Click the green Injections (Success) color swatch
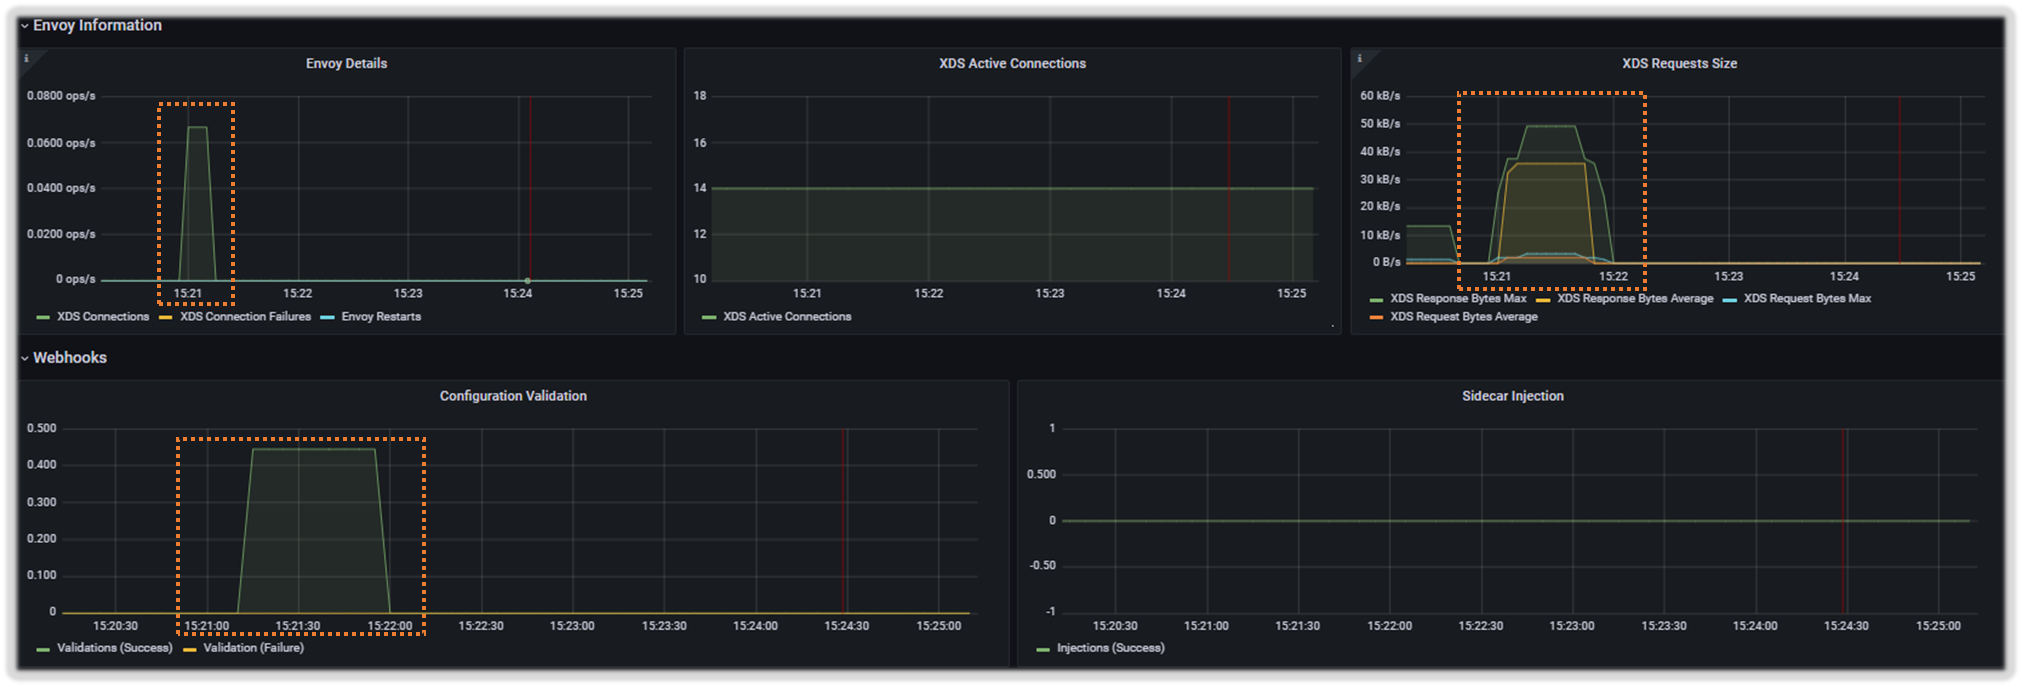 [x=1043, y=649]
